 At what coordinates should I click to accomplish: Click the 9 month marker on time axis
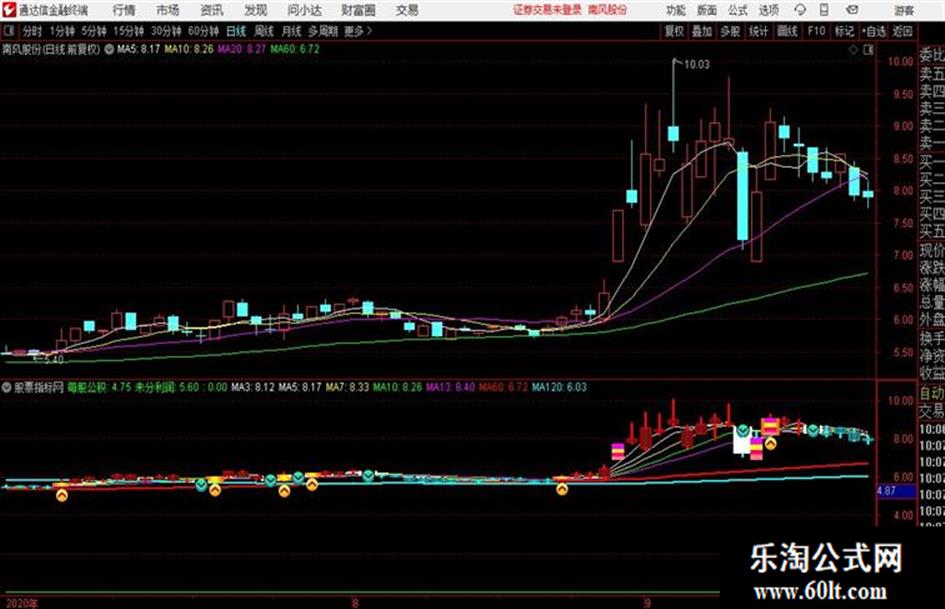[647, 603]
